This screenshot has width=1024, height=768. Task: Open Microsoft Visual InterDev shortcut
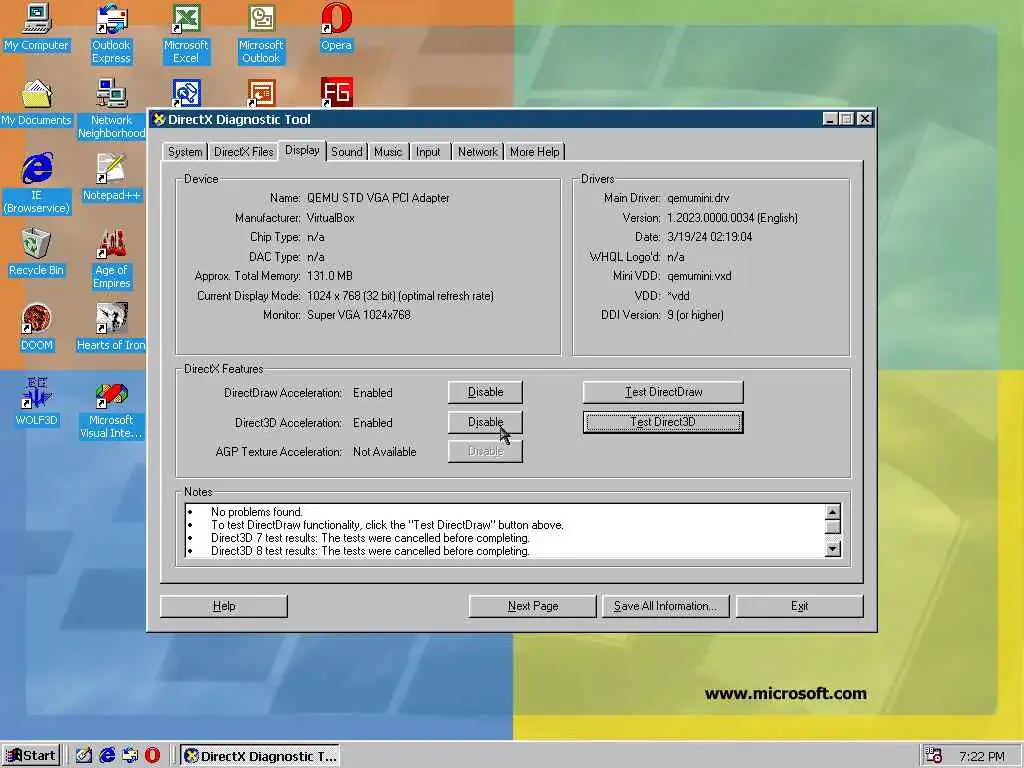[x=111, y=409]
